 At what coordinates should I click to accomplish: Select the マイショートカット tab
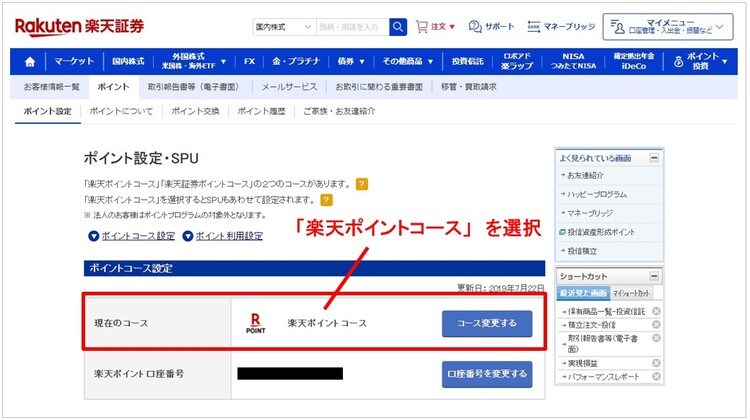coord(631,293)
